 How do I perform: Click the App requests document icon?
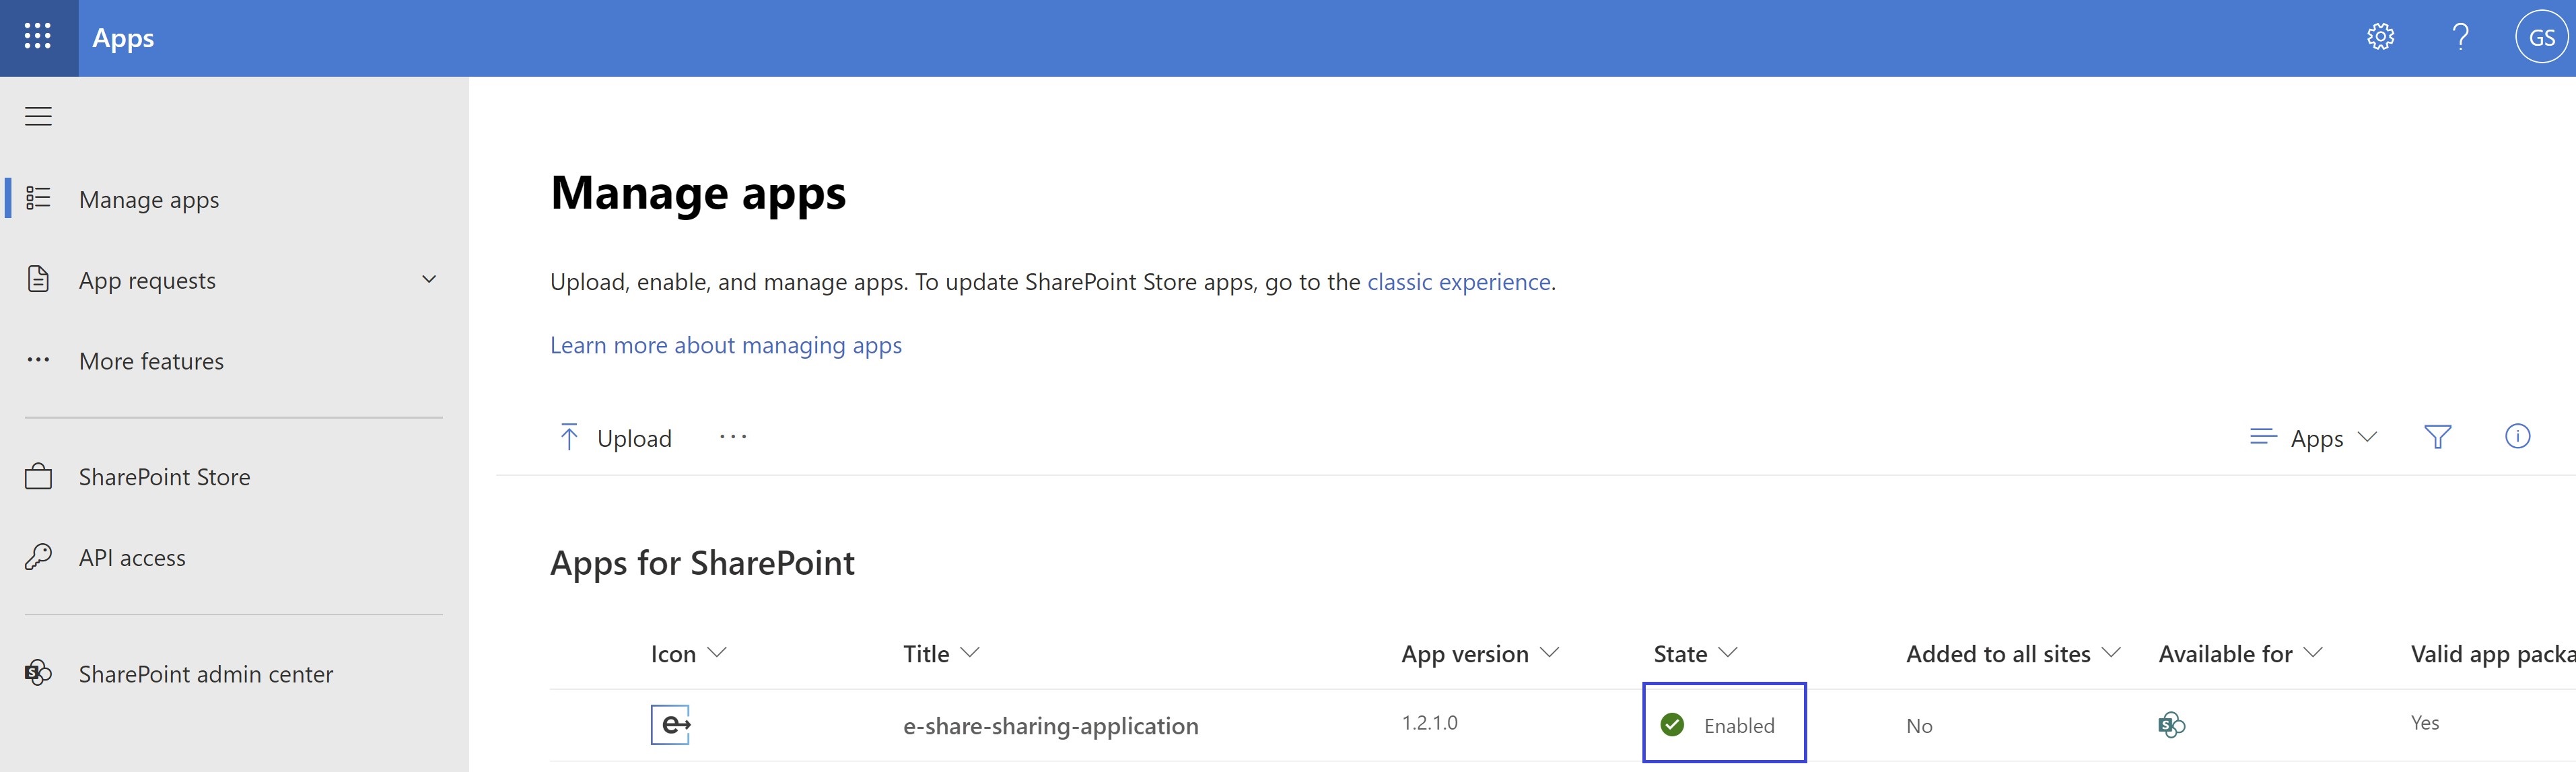tap(38, 279)
